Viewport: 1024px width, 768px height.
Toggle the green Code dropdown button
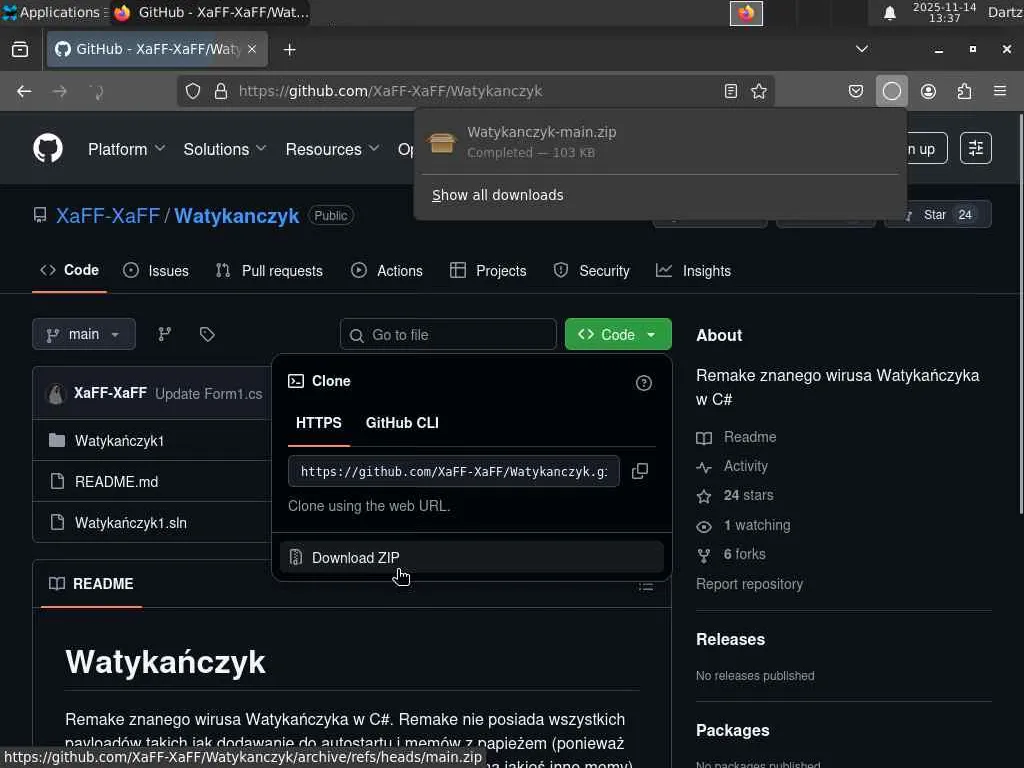(618, 334)
